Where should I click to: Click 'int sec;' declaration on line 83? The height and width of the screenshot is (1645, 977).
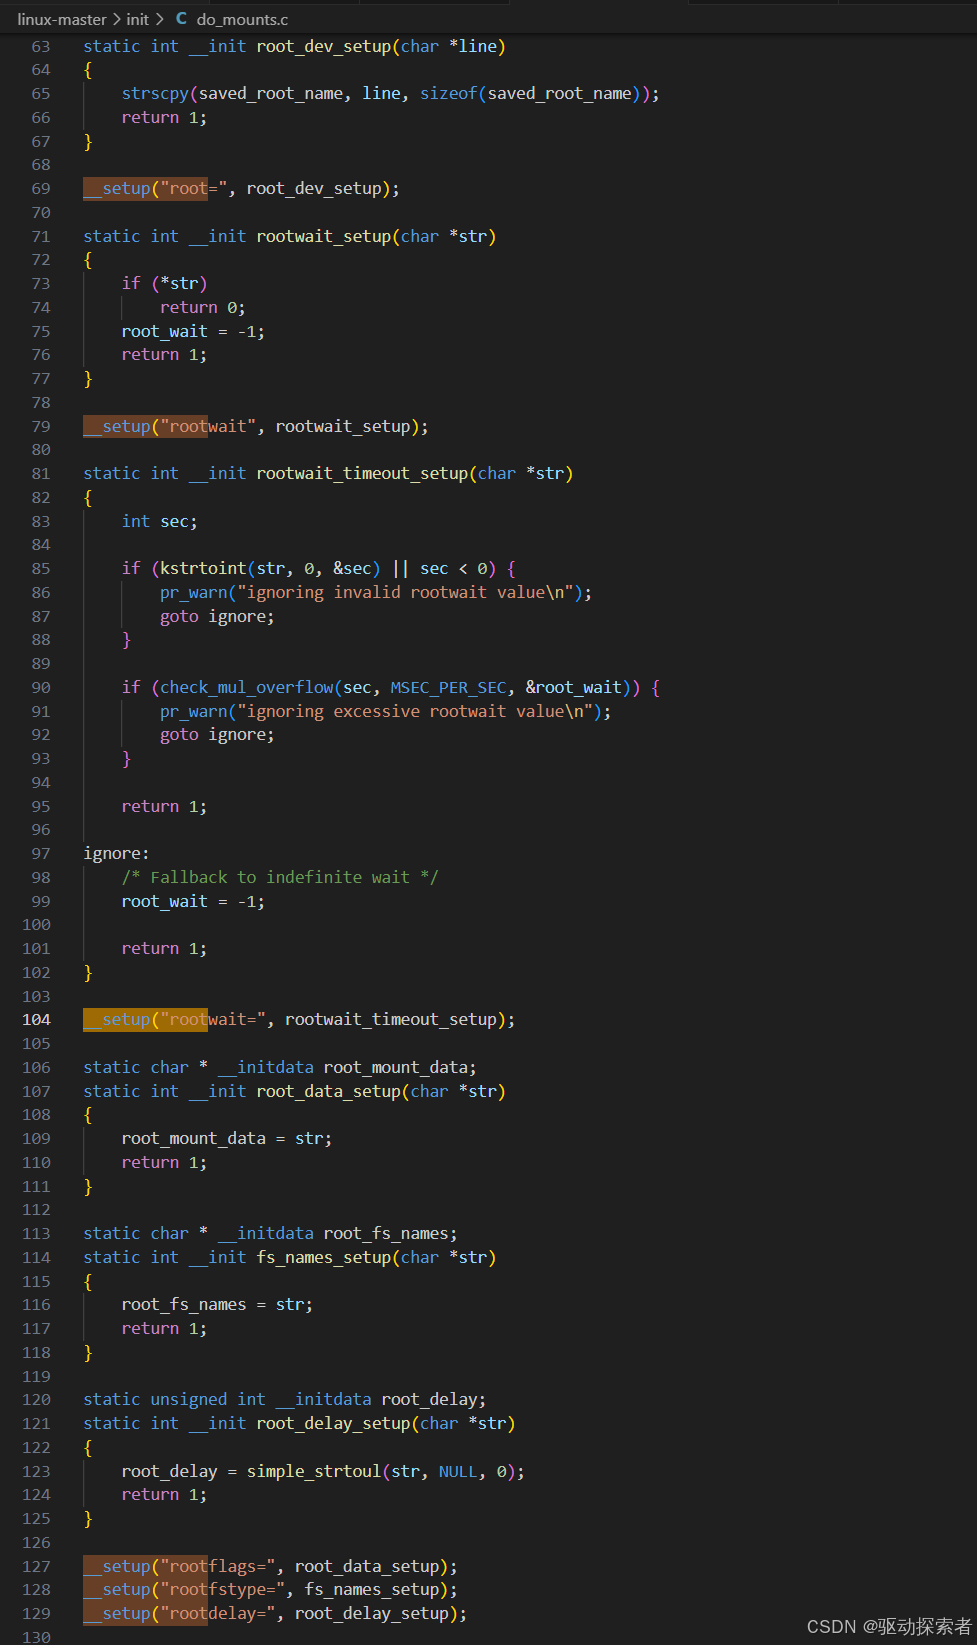point(160,521)
